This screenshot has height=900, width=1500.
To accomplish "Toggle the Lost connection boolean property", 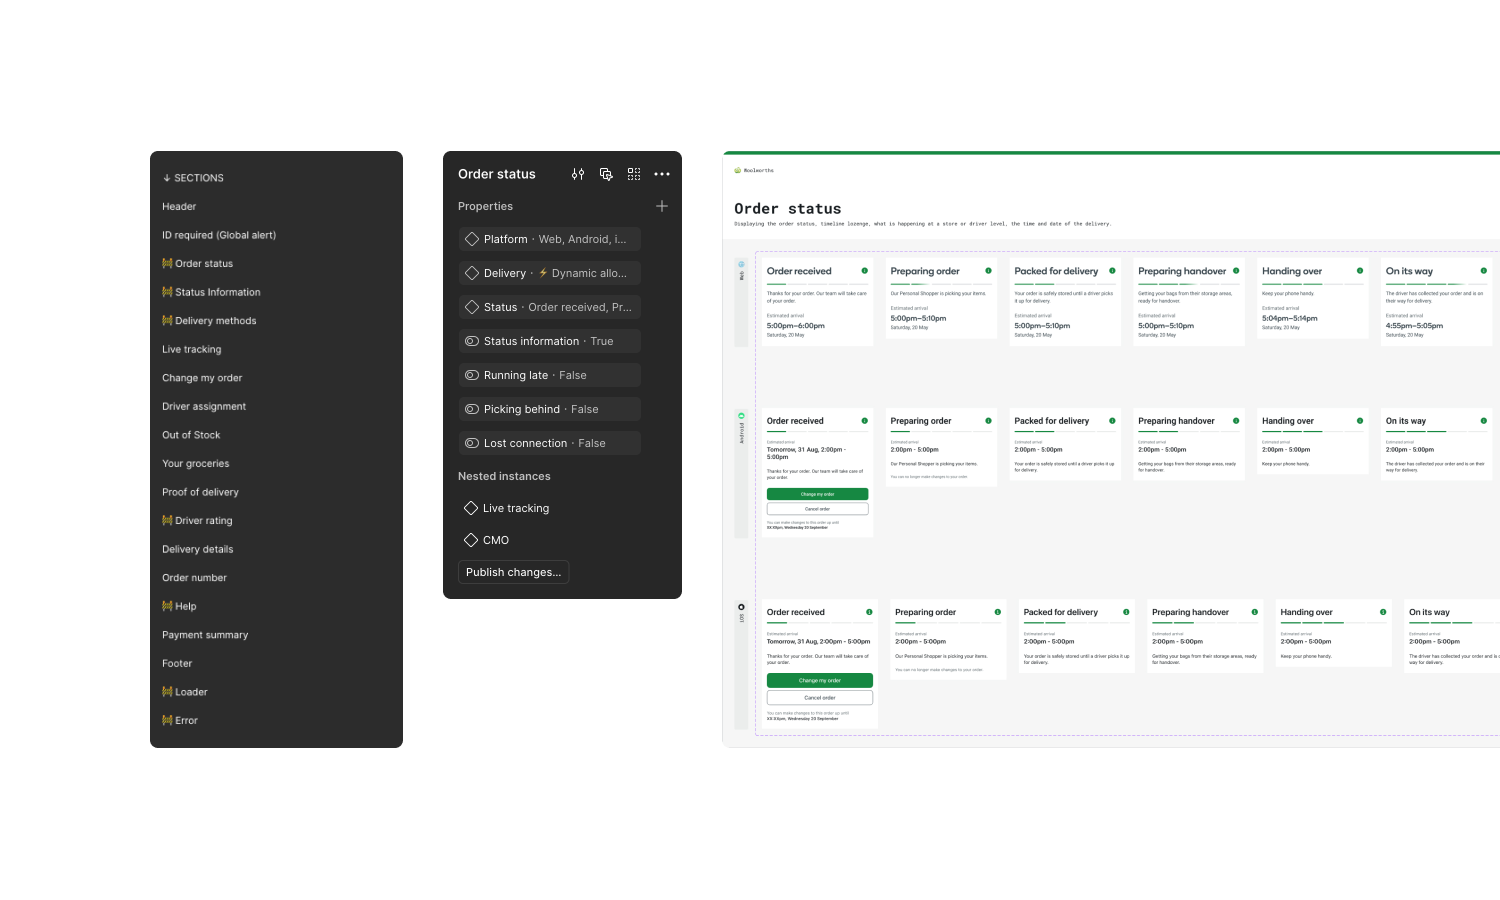I will point(472,443).
